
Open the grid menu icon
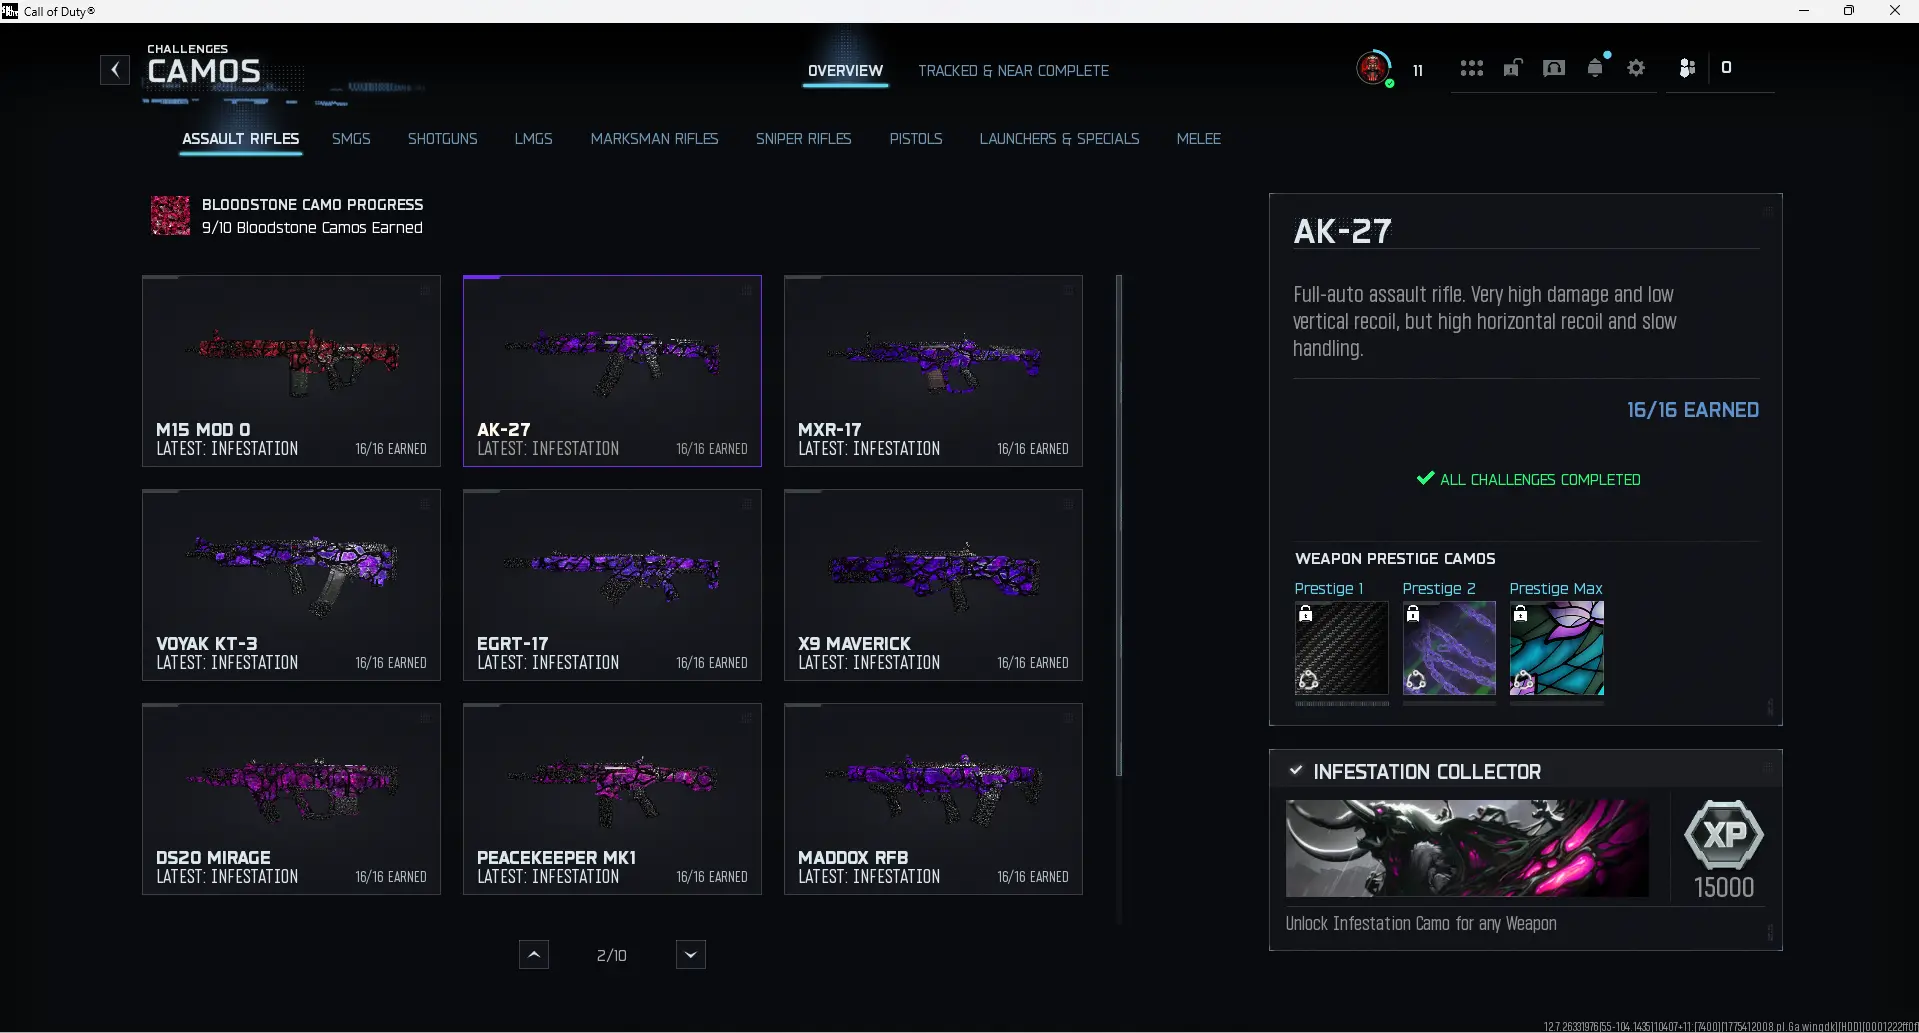1471,68
